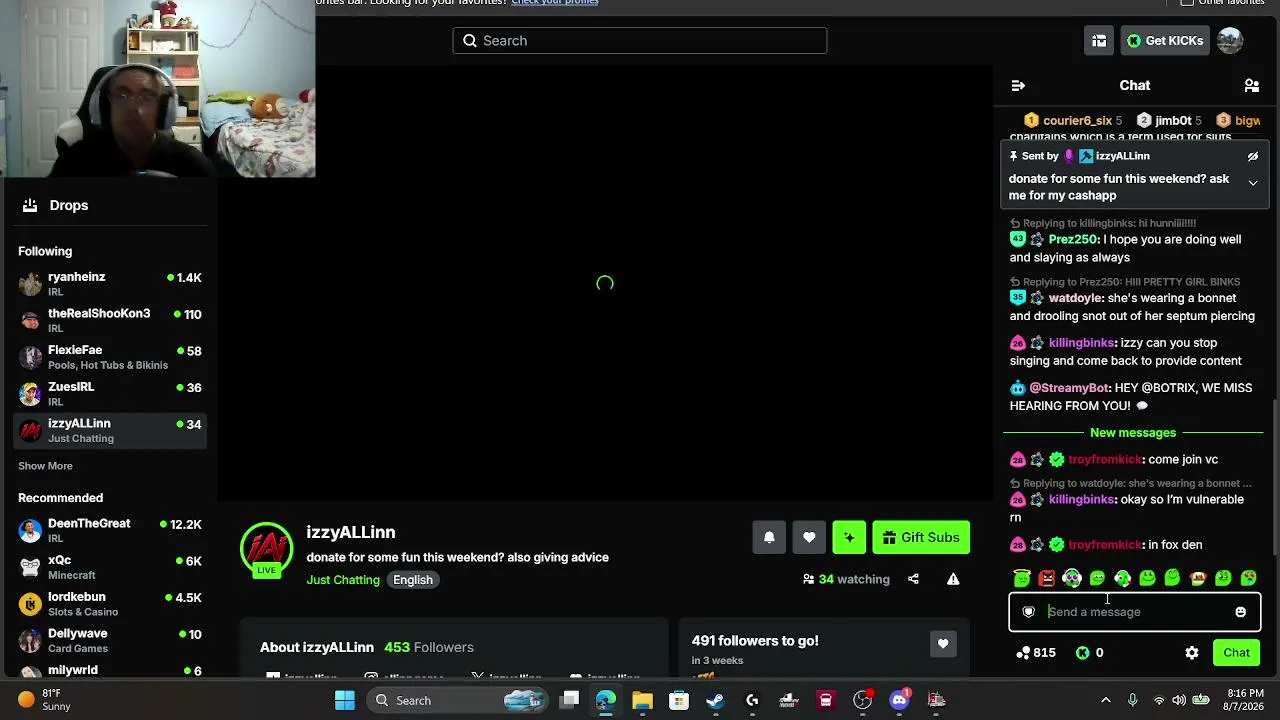Launch Microsoft Store from the taskbar
This screenshot has width=1280, height=720.
pyautogui.click(x=679, y=701)
